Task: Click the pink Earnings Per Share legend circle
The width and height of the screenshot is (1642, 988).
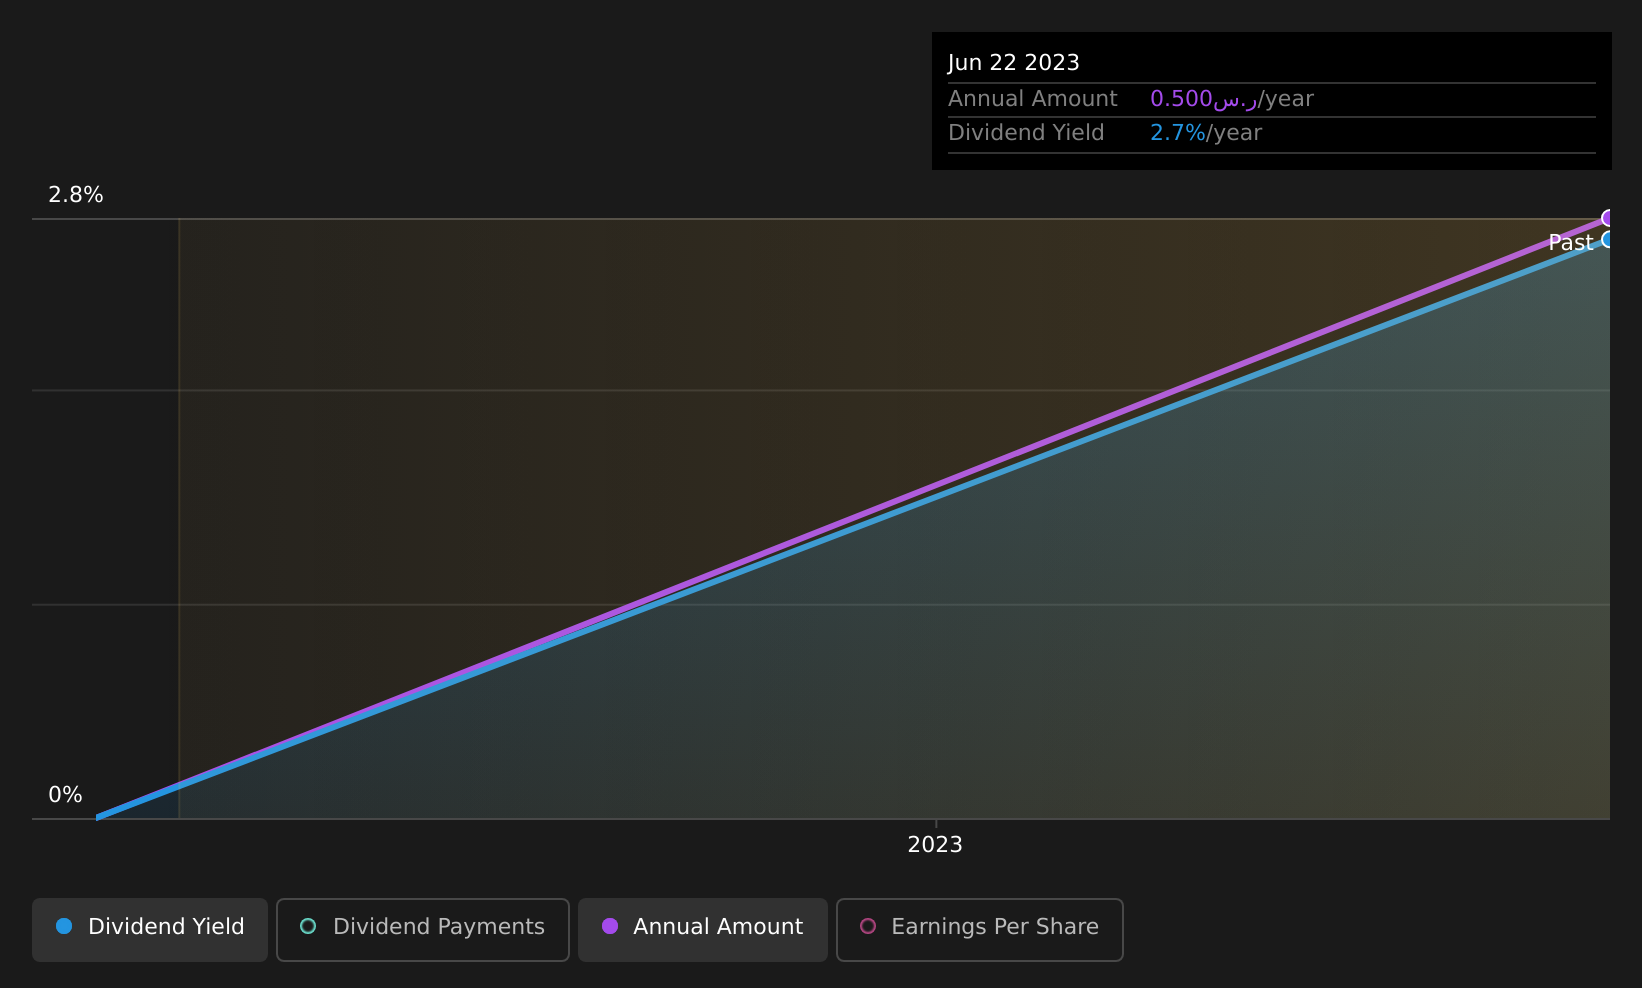Action: [868, 926]
